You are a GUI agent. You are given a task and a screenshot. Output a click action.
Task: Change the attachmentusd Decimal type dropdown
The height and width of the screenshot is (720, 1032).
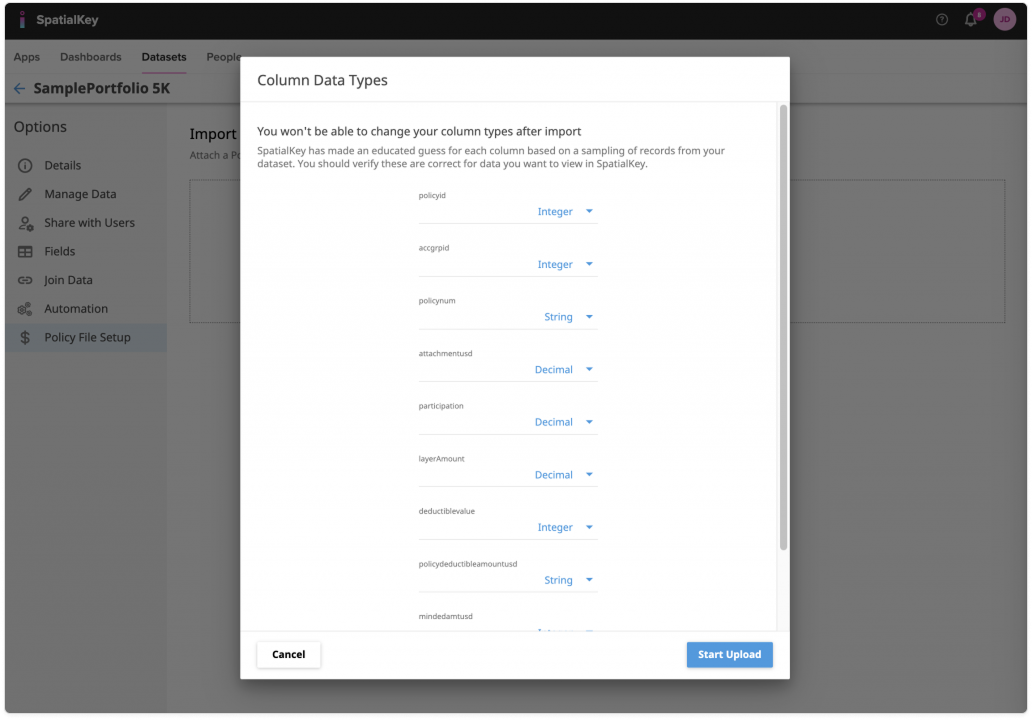pyautogui.click(x=588, y=370)
